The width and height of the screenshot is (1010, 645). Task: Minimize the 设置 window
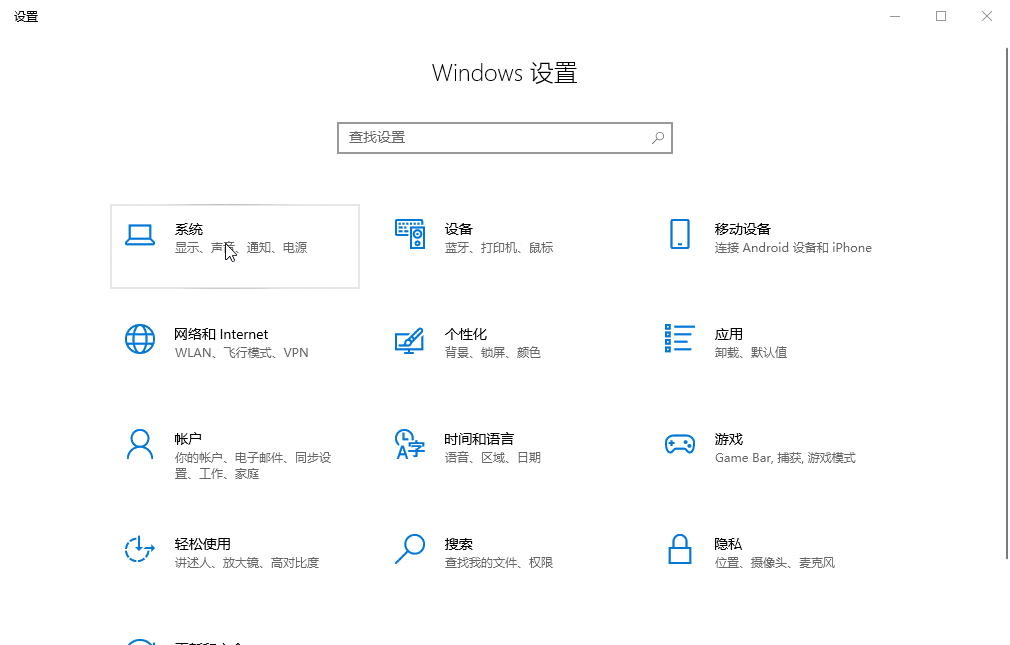pos(894,16)
